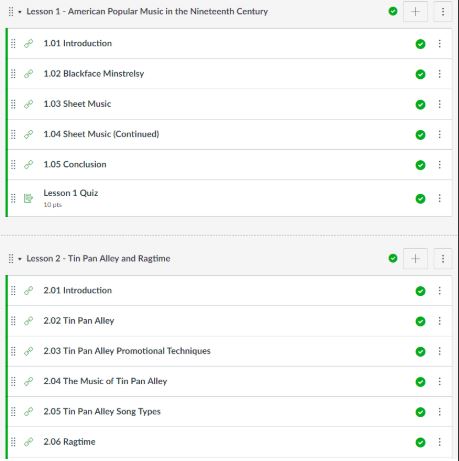Grab the drag handle of 2.02 Tin Pan Alley

click(13, 321)
